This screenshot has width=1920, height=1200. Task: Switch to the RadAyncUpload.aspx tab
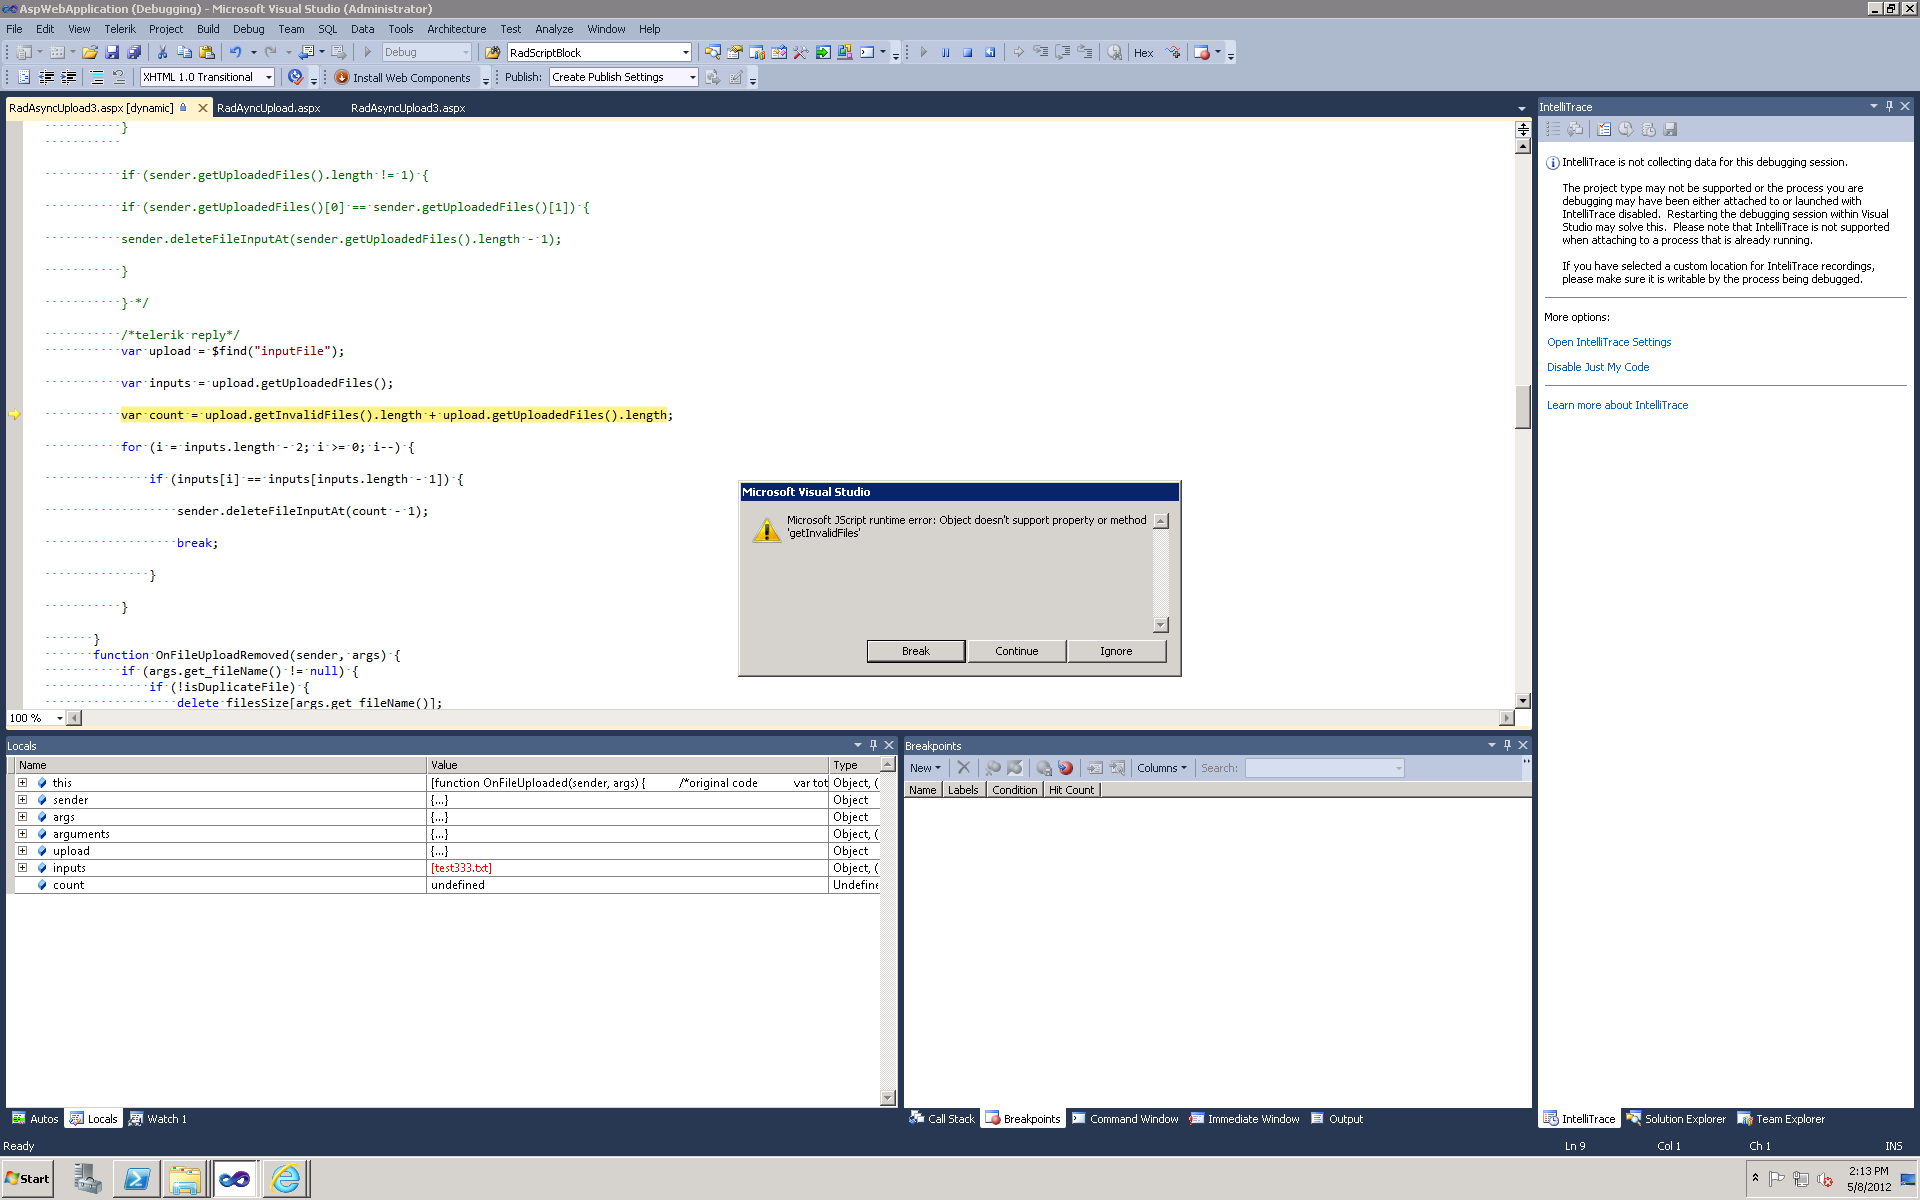point(268,108)
